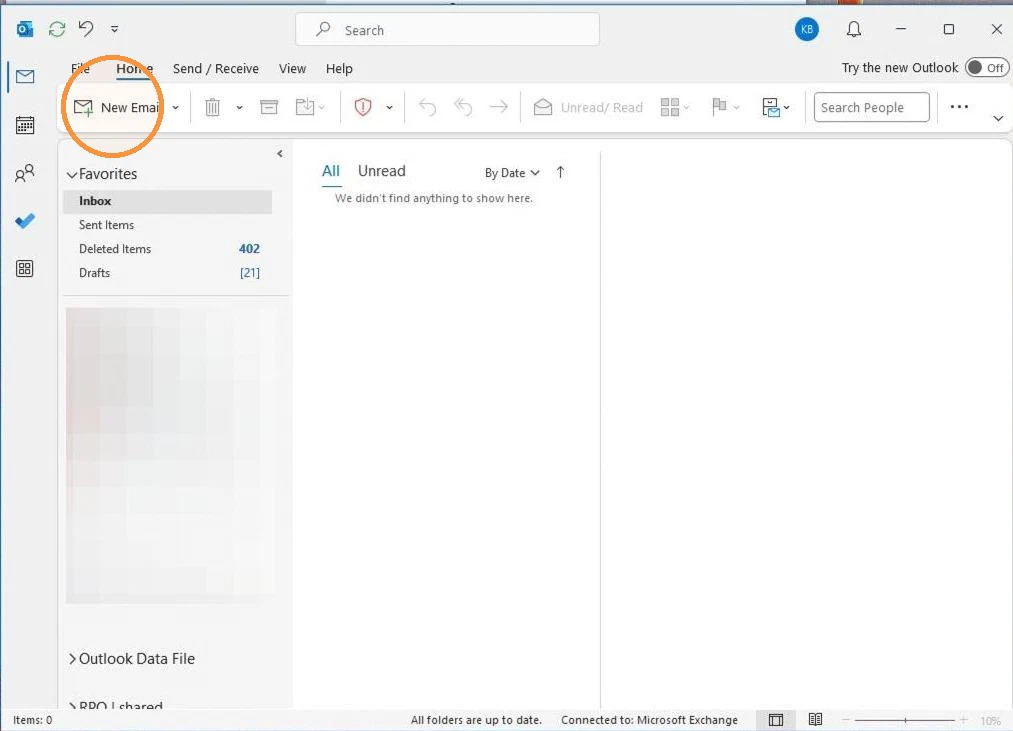Click the main Search box
The height and width of the screenshot is (731, 1013).
[447, 30]
